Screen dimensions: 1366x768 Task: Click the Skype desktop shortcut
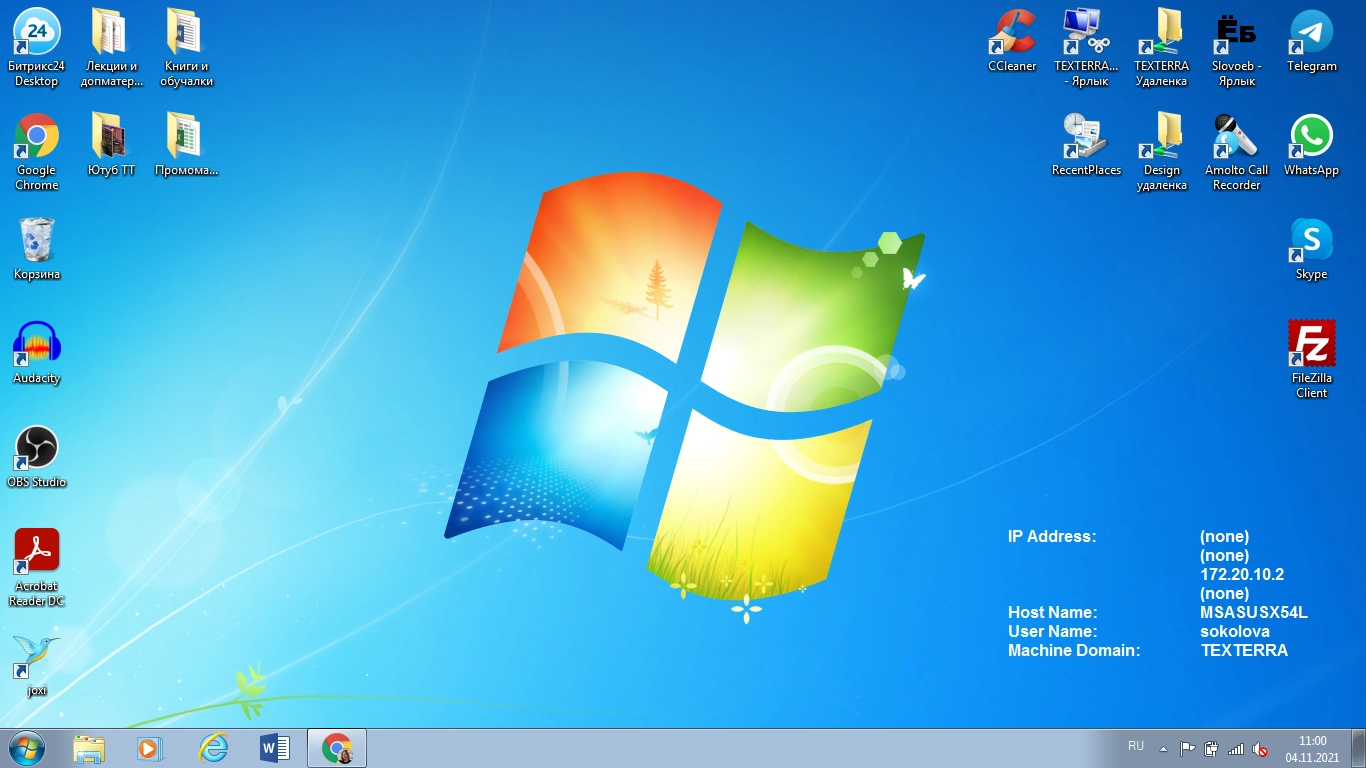[x=1312, y=248]
